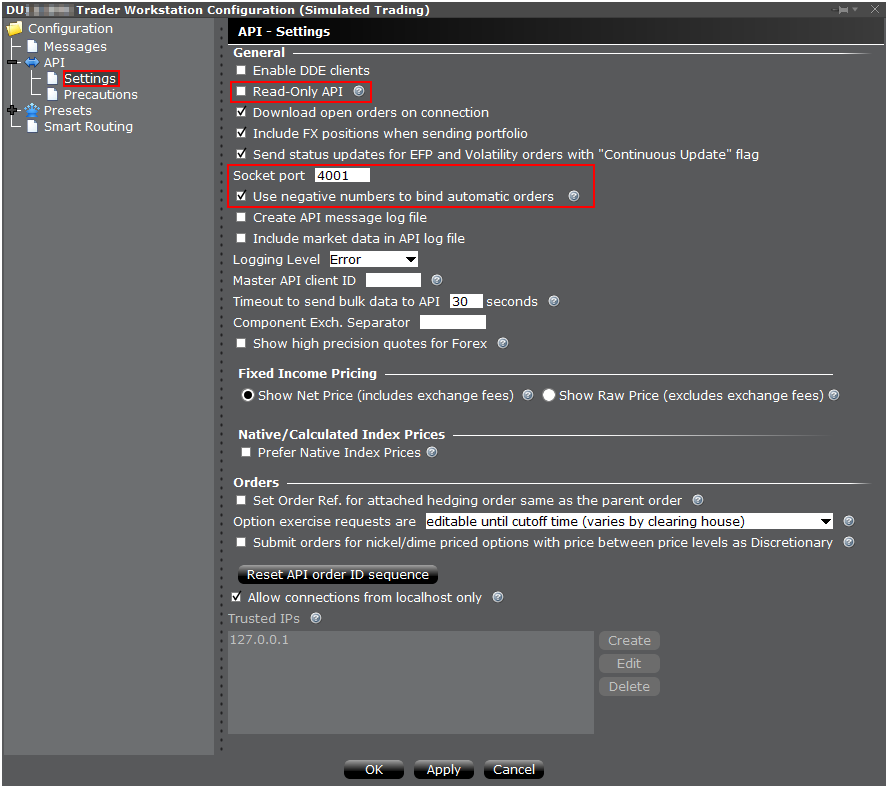The height and width of the screenshot is (788, 888).
Task: Uncheck Allow connections from localhost only
Action: point(236,598)
